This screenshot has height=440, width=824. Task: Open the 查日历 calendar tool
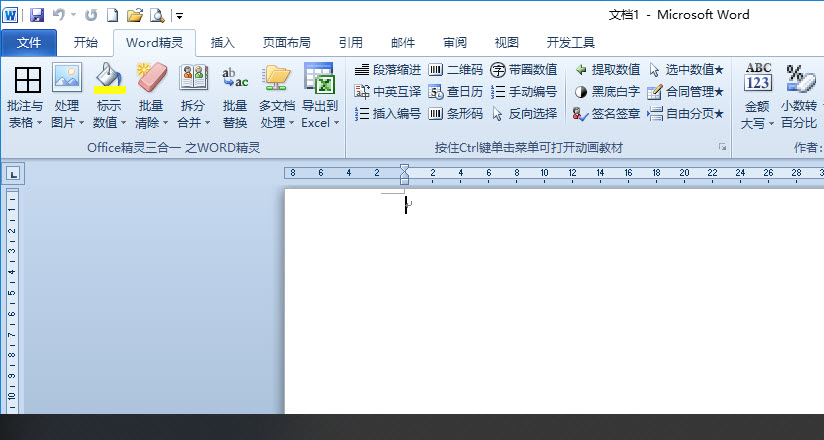(x=455, y=91)
